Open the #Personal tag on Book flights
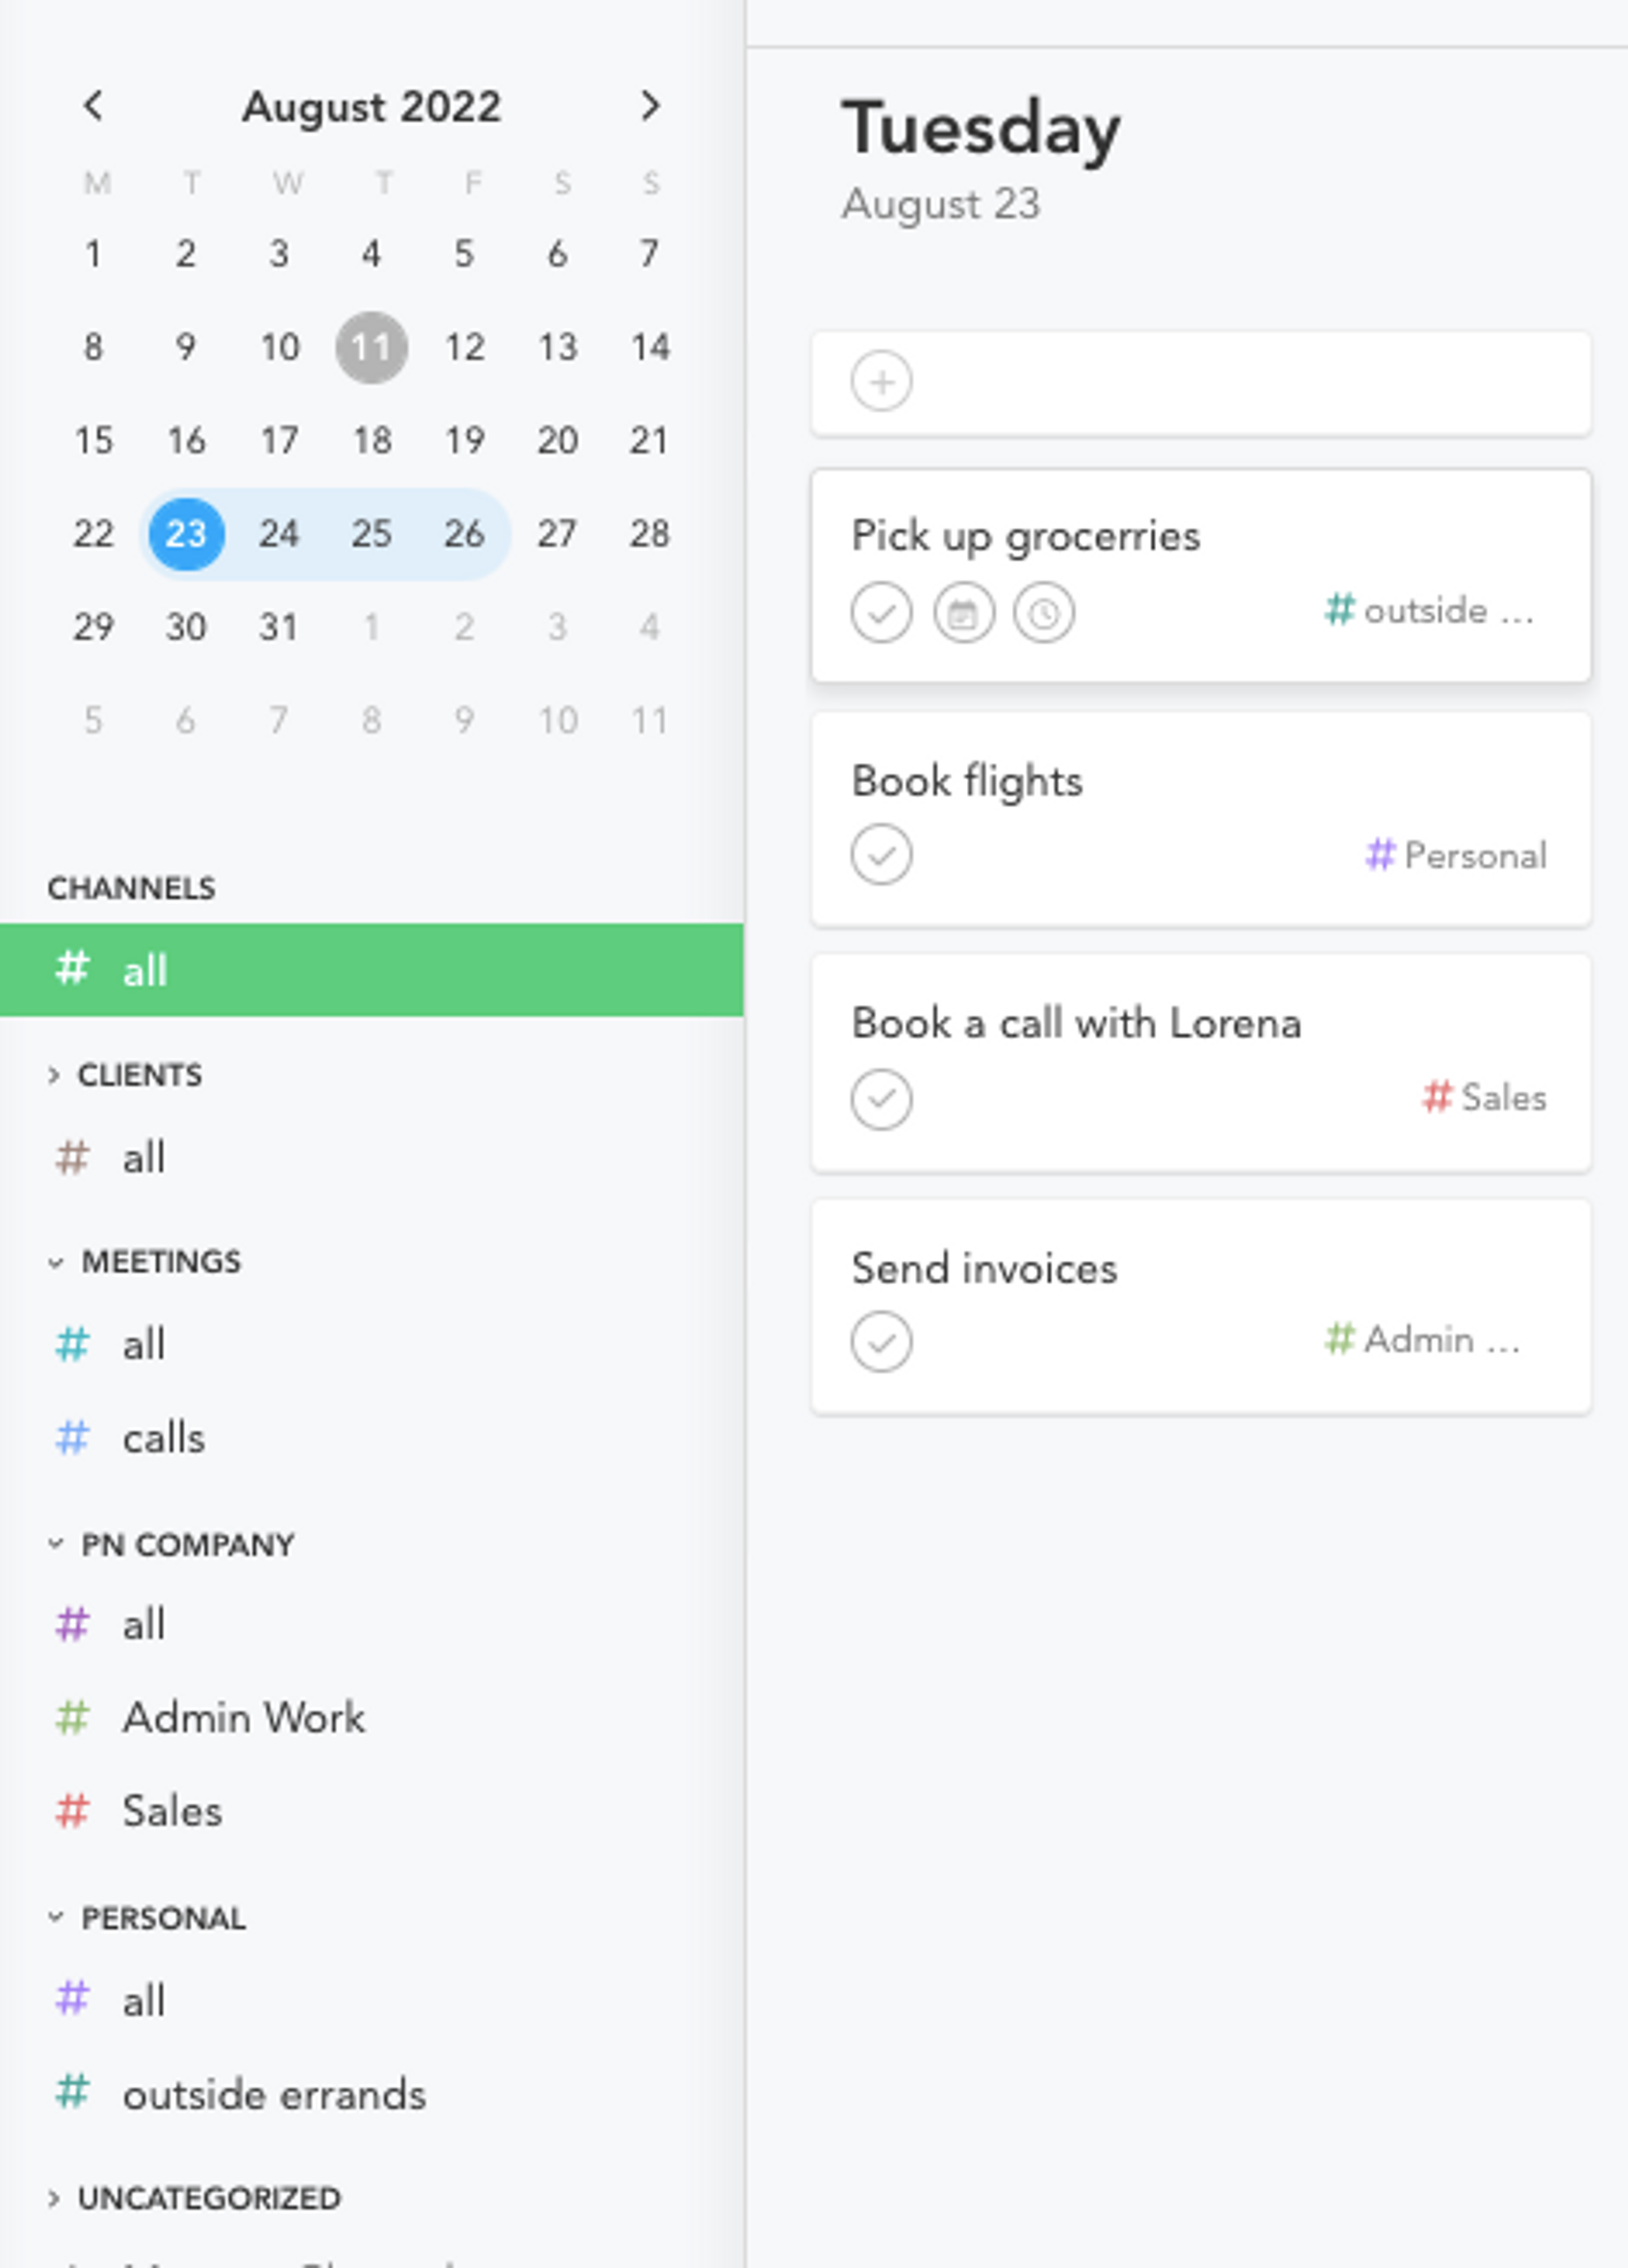The width and height of the screenshot is (1628, 2268). 1456,855
